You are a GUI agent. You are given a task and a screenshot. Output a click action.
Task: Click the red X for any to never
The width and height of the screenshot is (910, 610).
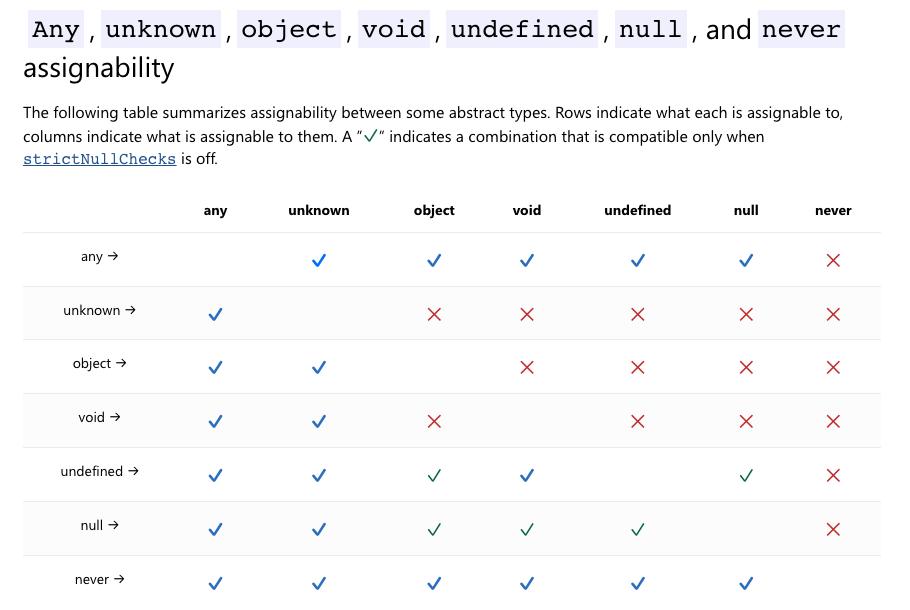(833, 260)
